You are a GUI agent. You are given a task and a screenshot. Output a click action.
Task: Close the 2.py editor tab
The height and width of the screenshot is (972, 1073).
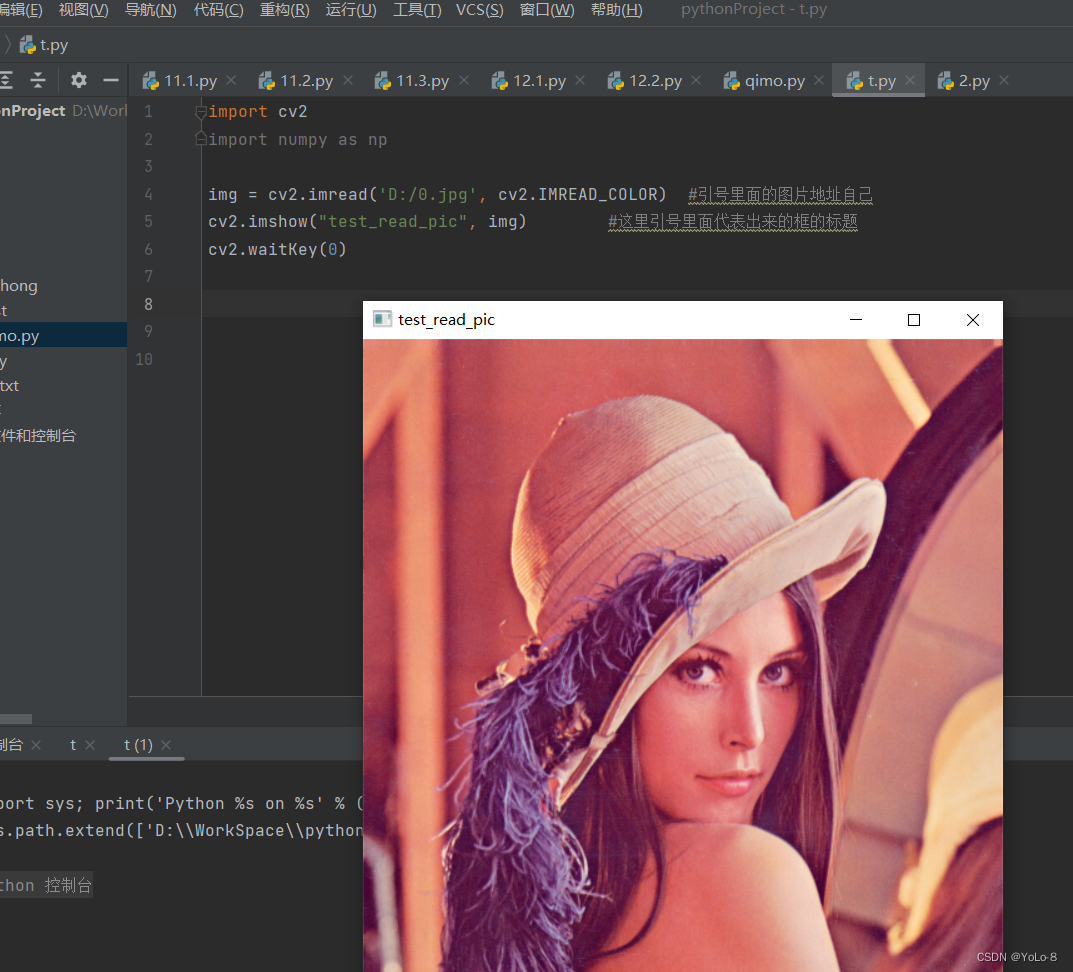coord(1004,80)
